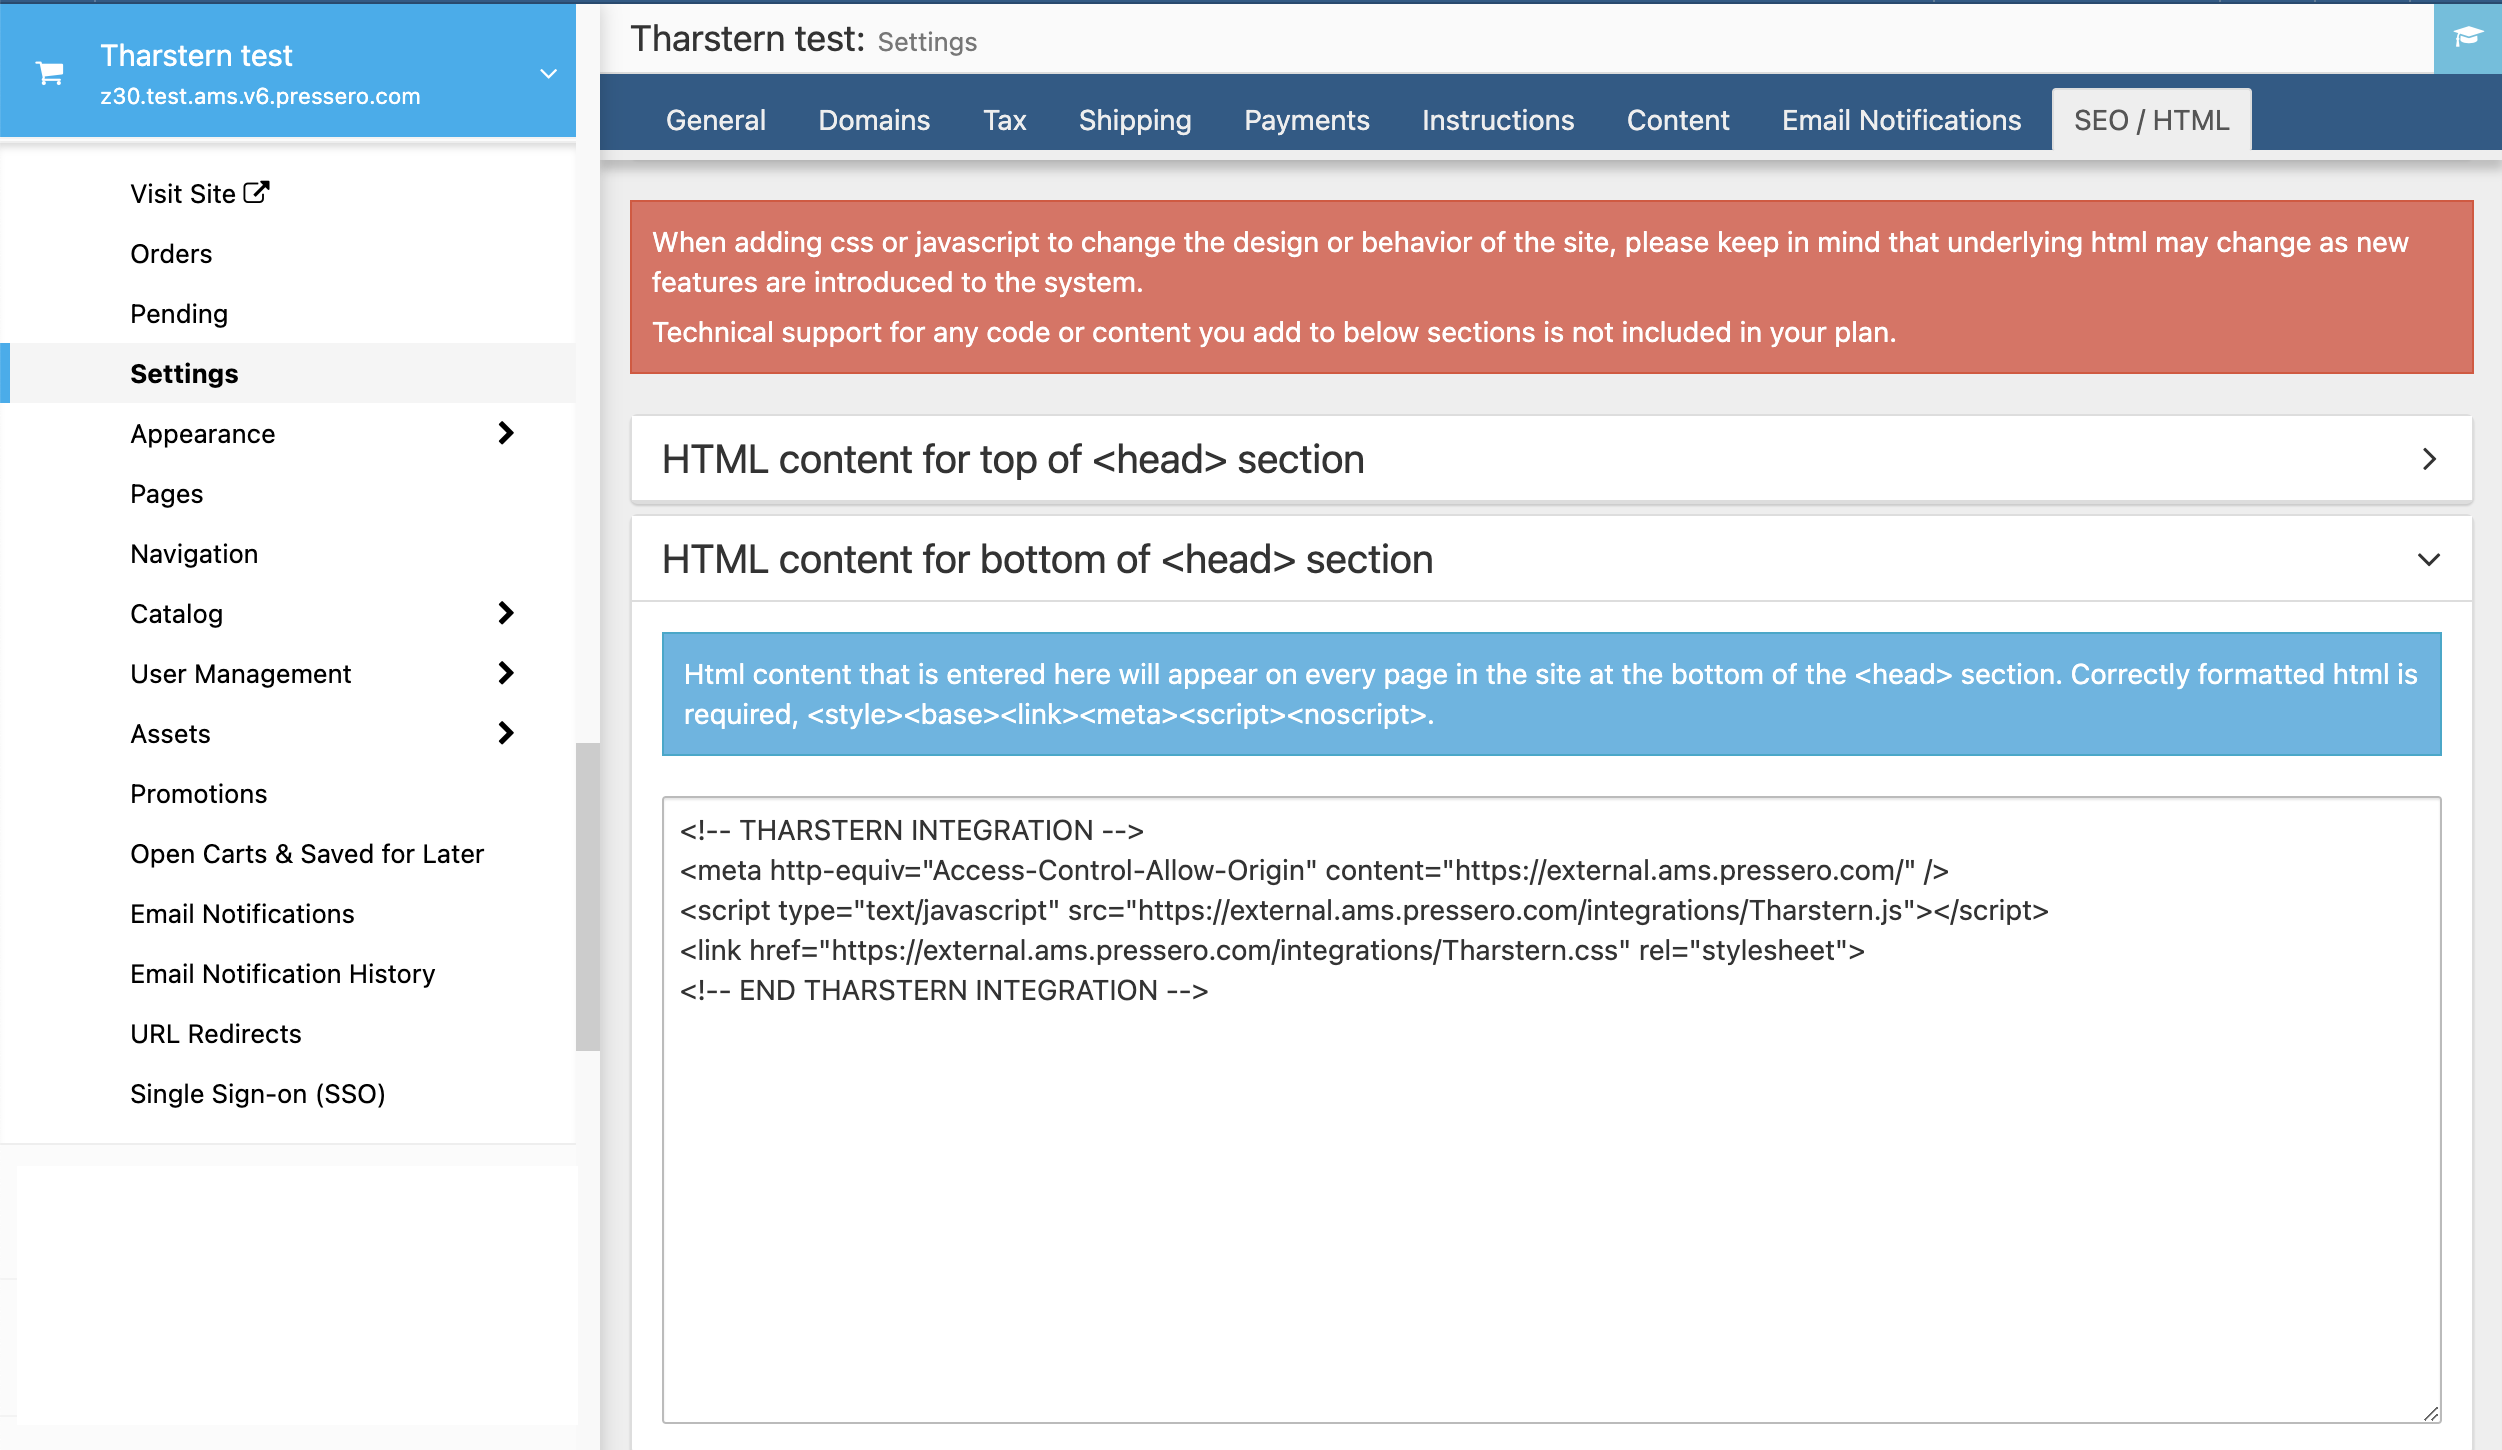
Task: Click the meta Access-Control-Allow-Origin line
Action: (x=1314, y=870)
